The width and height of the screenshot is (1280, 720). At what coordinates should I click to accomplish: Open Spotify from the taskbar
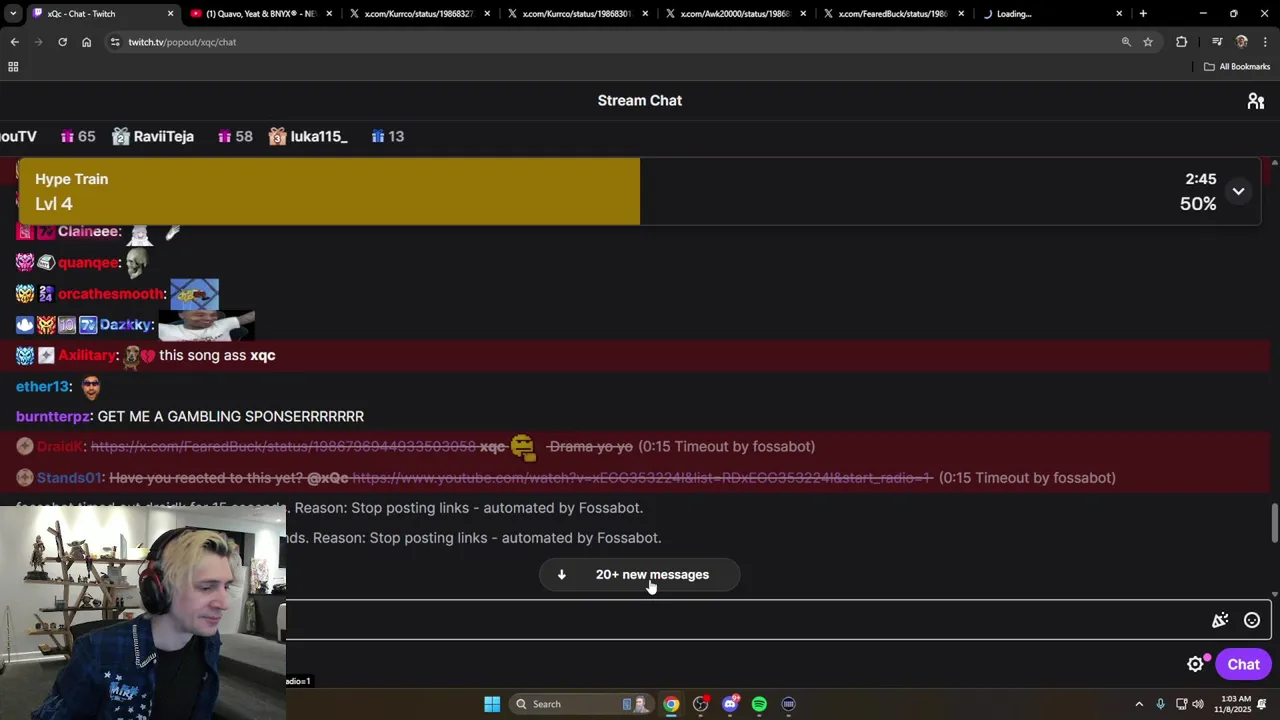pyautogui.click(x=759, y=704)
